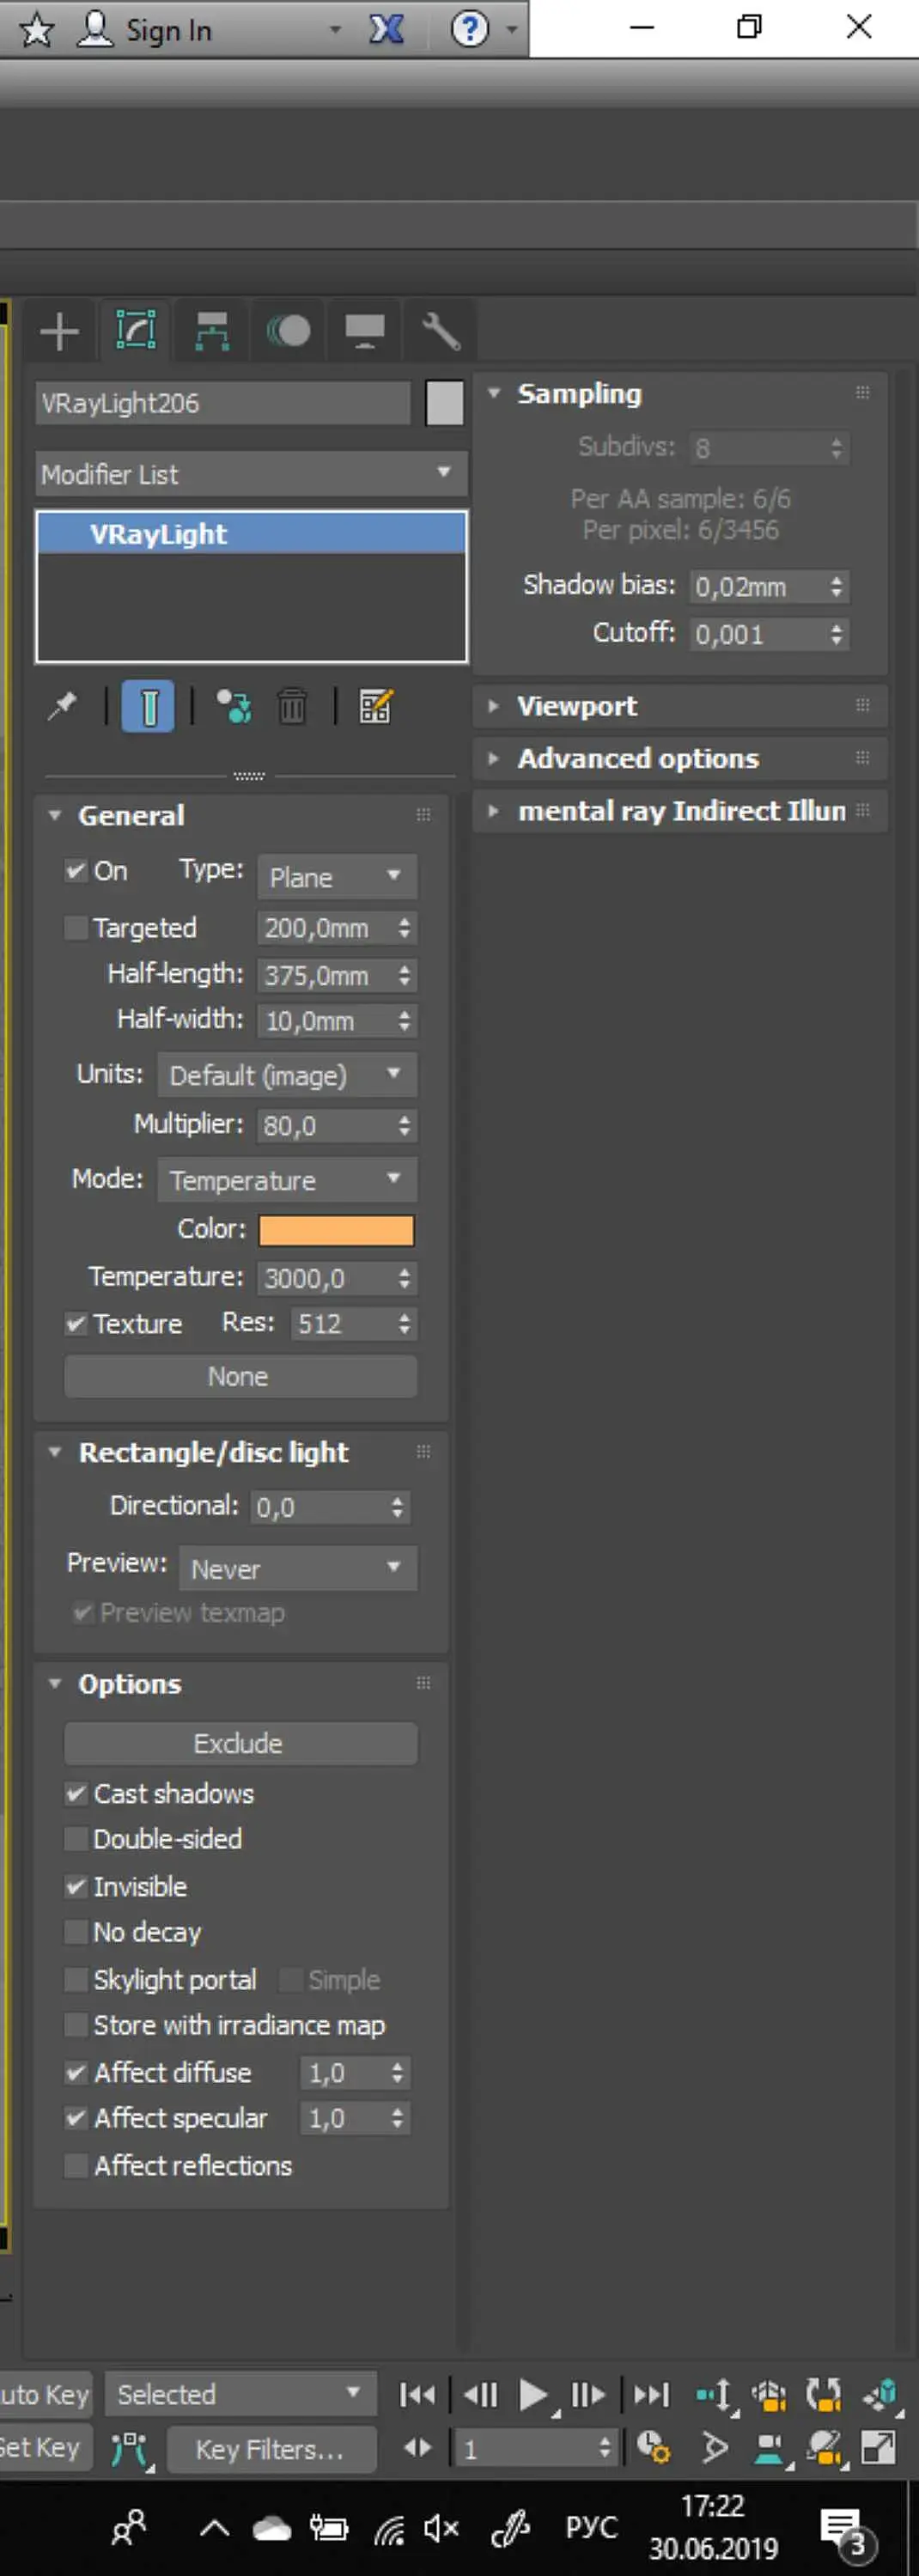Open the light Color swatch

pyautogui.click(x=336, y=1230)
